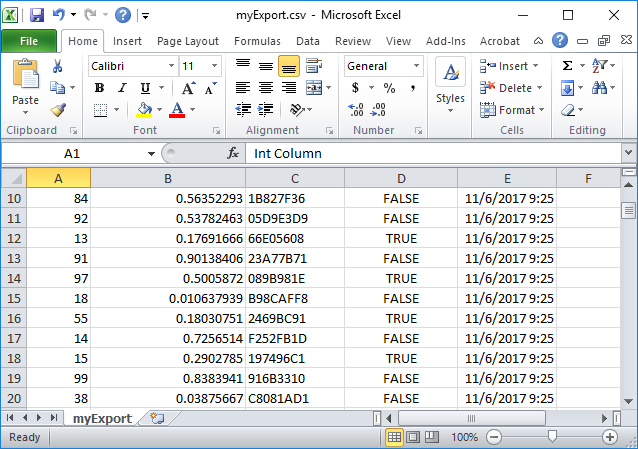Switch to Normal view in status bar
The width and height of the screenshot is (638, 449).
click(394, 437)
